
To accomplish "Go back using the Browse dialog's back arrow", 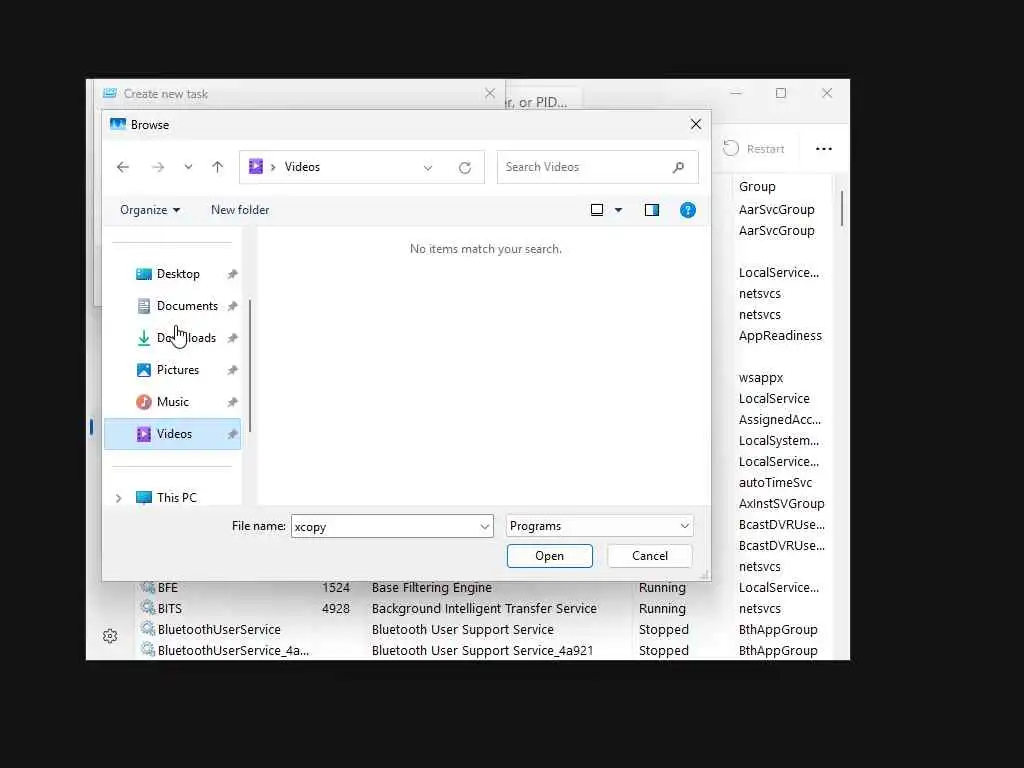I will (x=123, y=167).
